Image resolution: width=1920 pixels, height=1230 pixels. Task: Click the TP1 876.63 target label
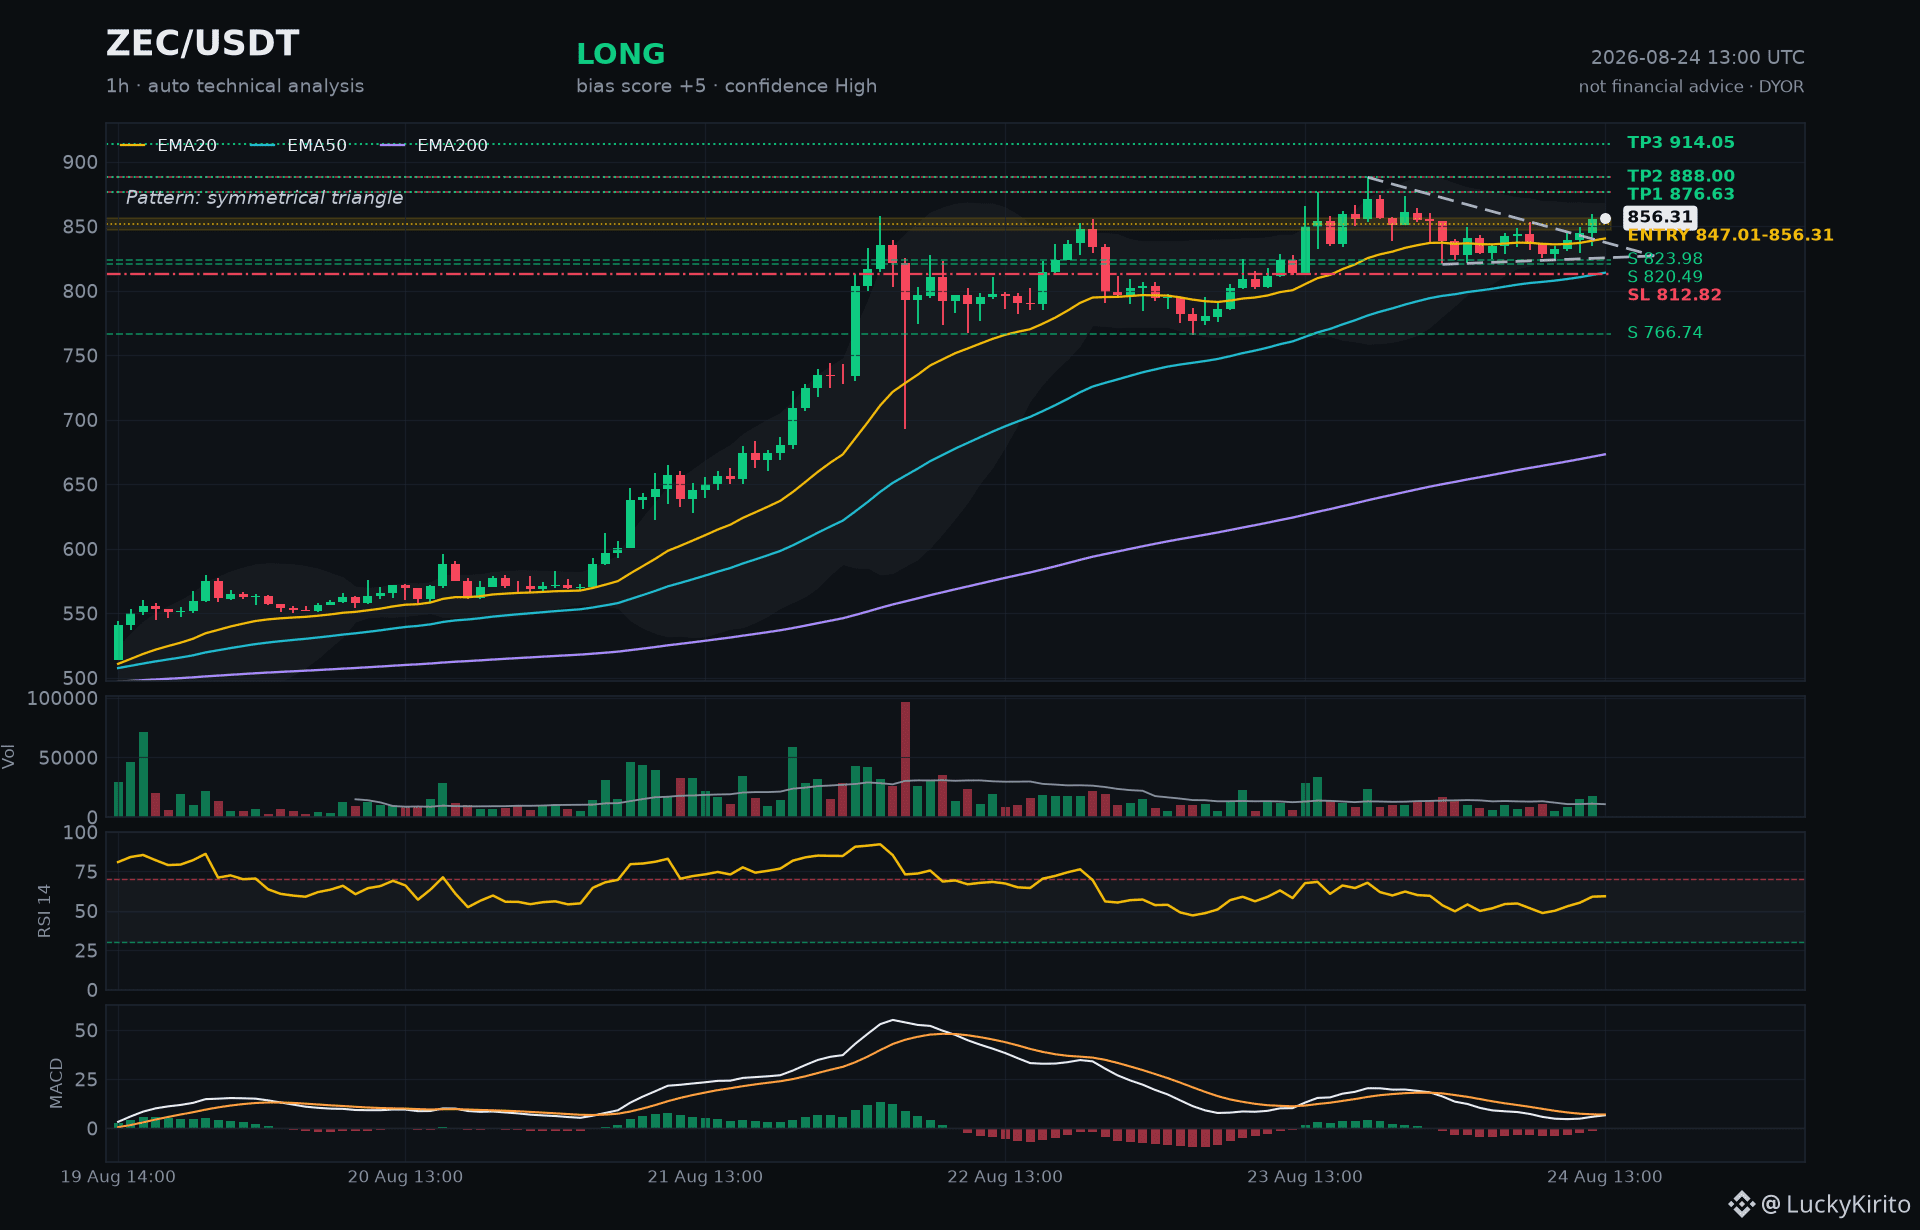(1681, 194)
